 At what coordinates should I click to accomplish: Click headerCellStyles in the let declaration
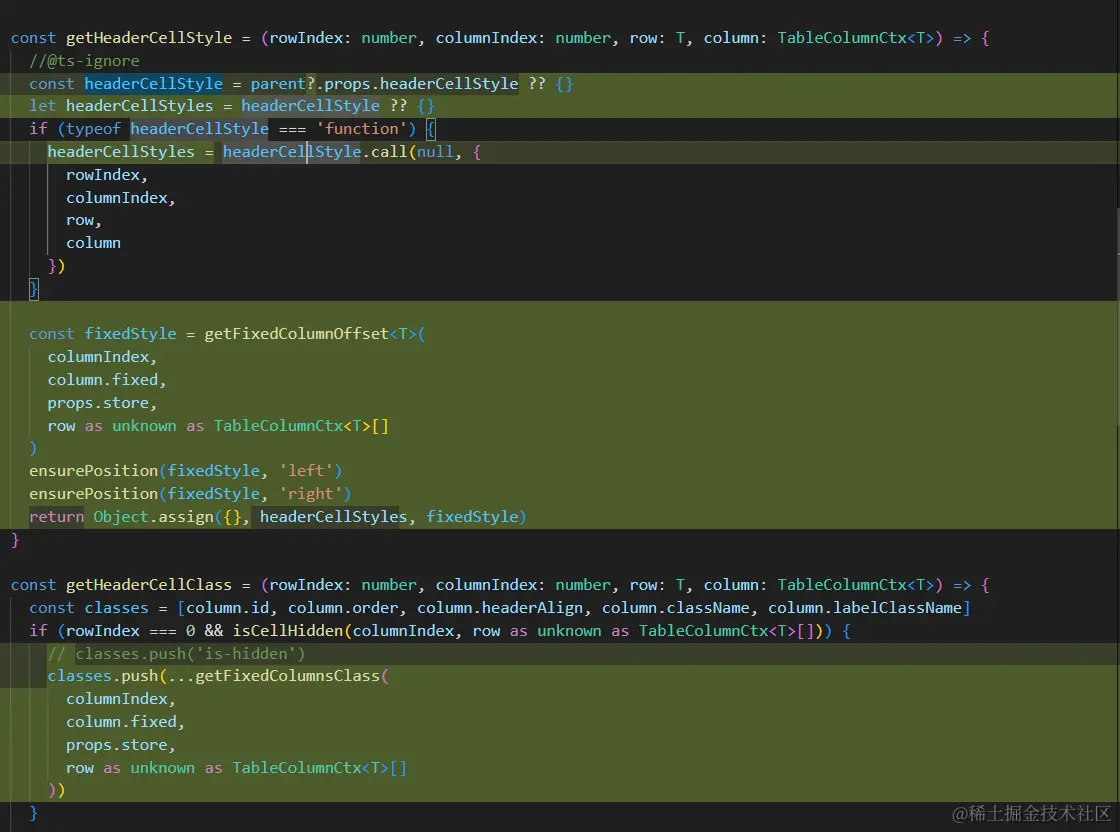(139, 106)
